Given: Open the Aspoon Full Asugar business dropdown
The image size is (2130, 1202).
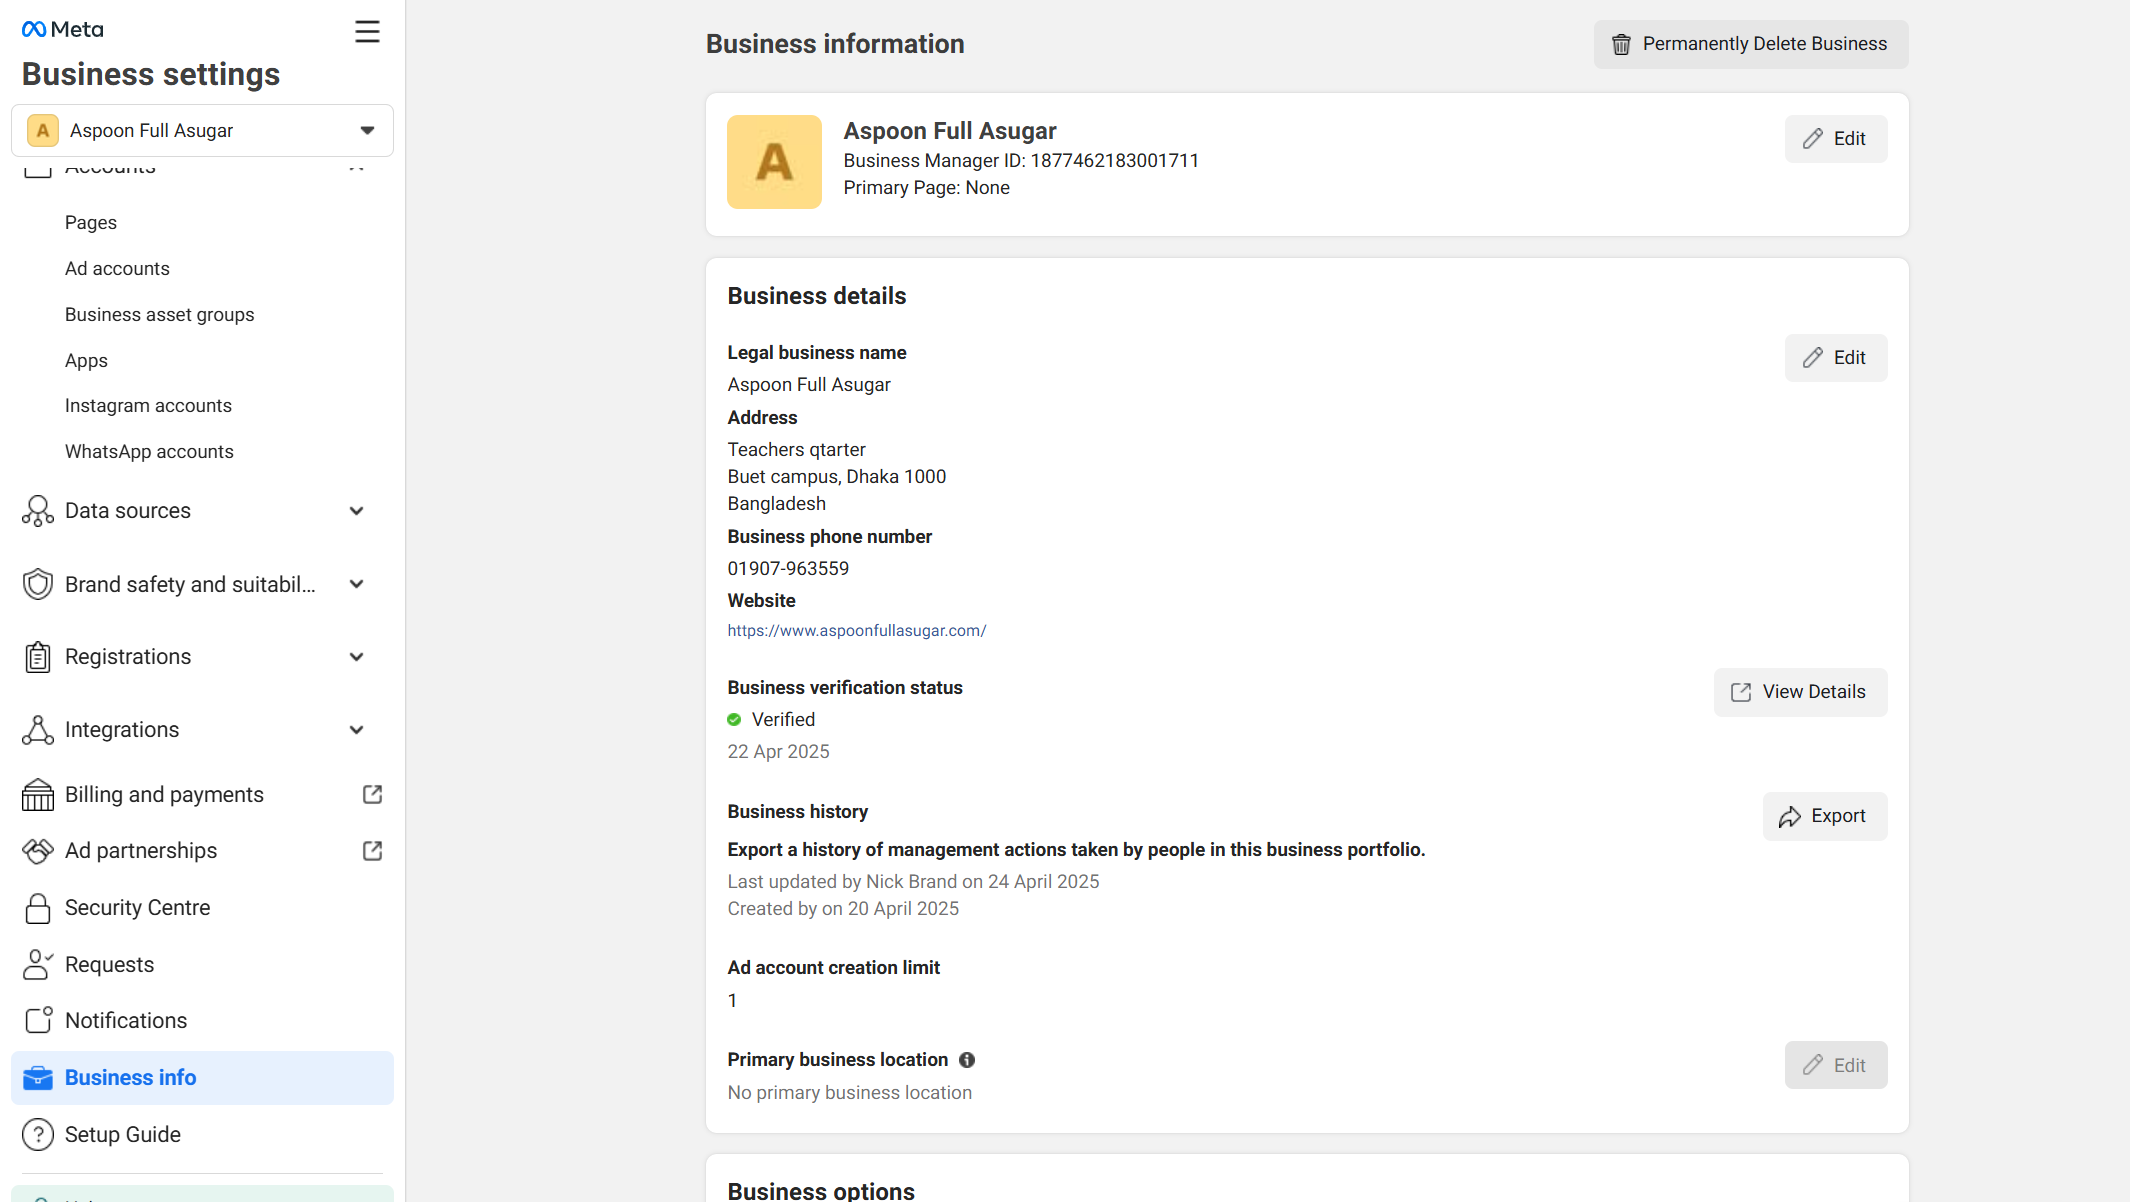Looking at the screenshot, I should [x=202, y=131].
